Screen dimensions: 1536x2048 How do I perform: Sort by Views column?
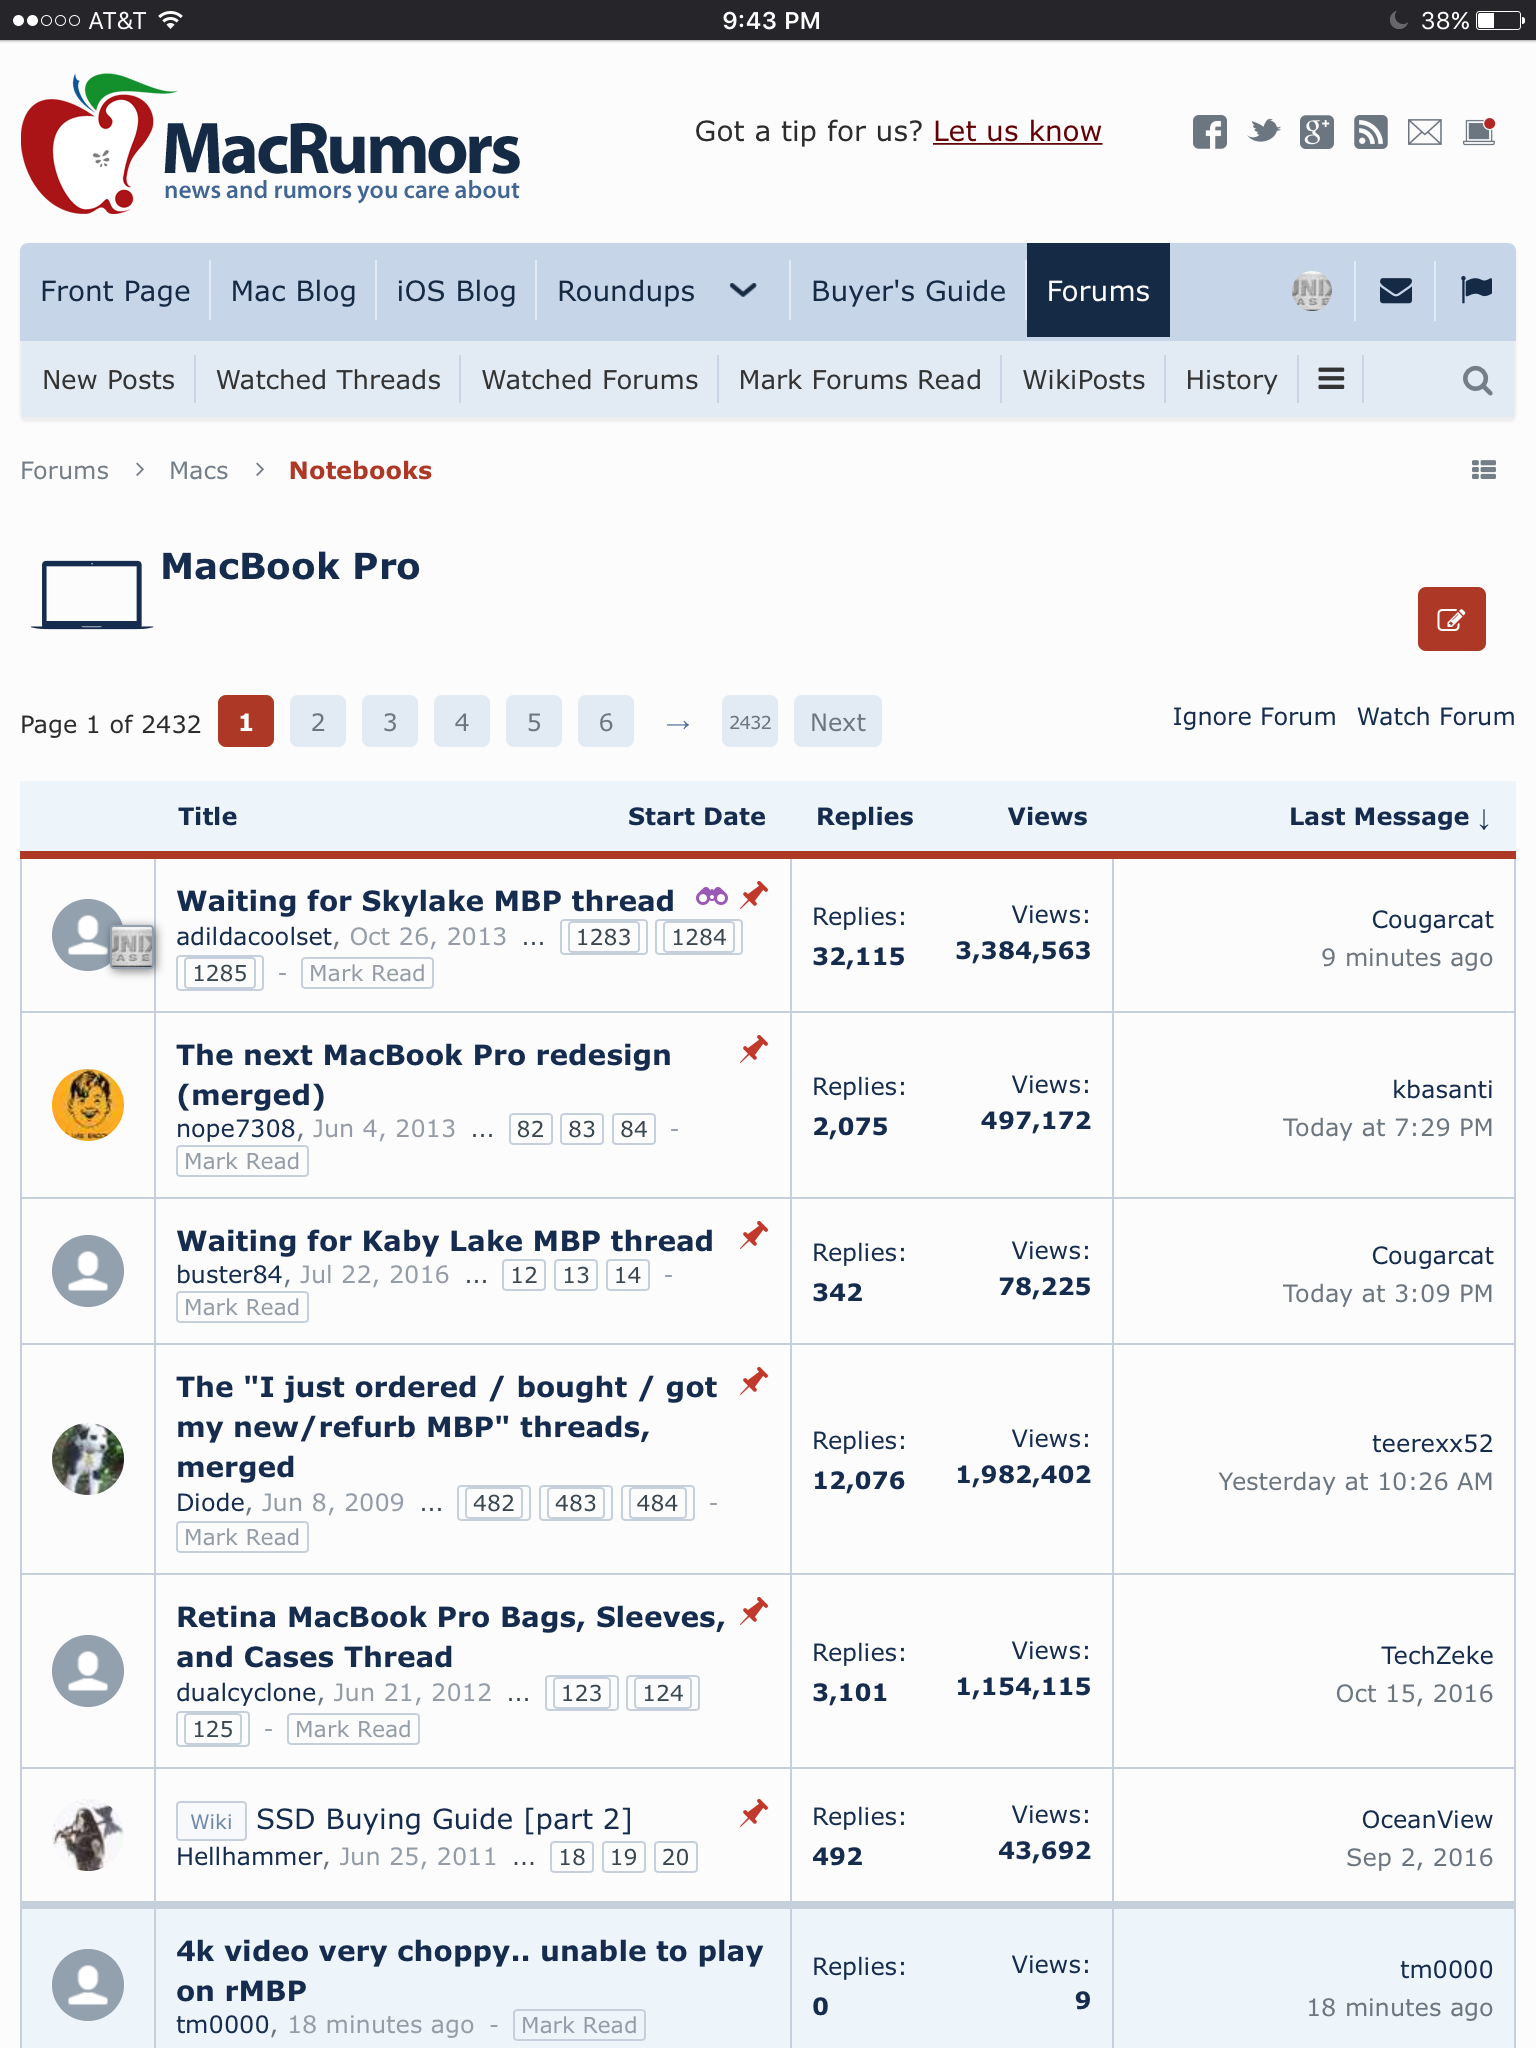(x=1047, y=817)
